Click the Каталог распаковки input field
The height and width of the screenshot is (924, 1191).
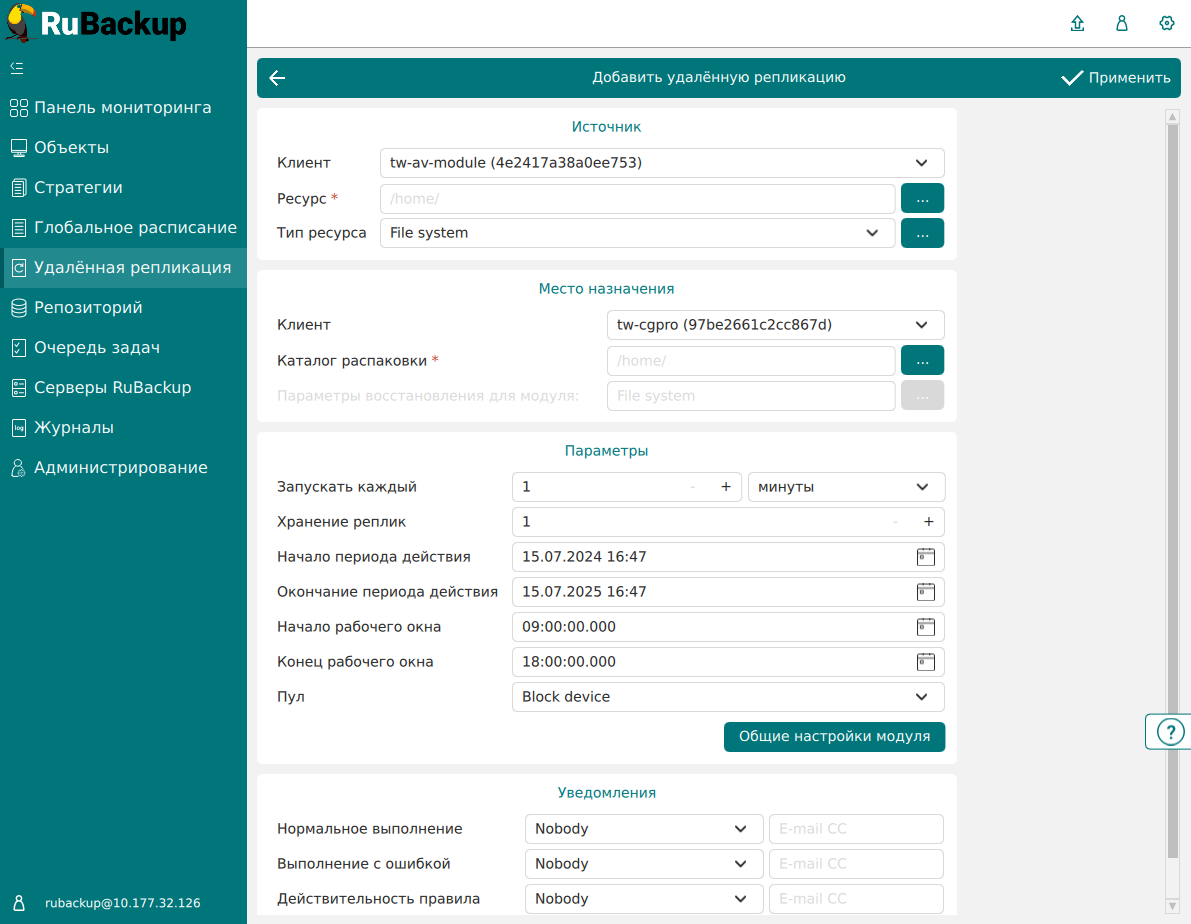(x=750, y=361)
